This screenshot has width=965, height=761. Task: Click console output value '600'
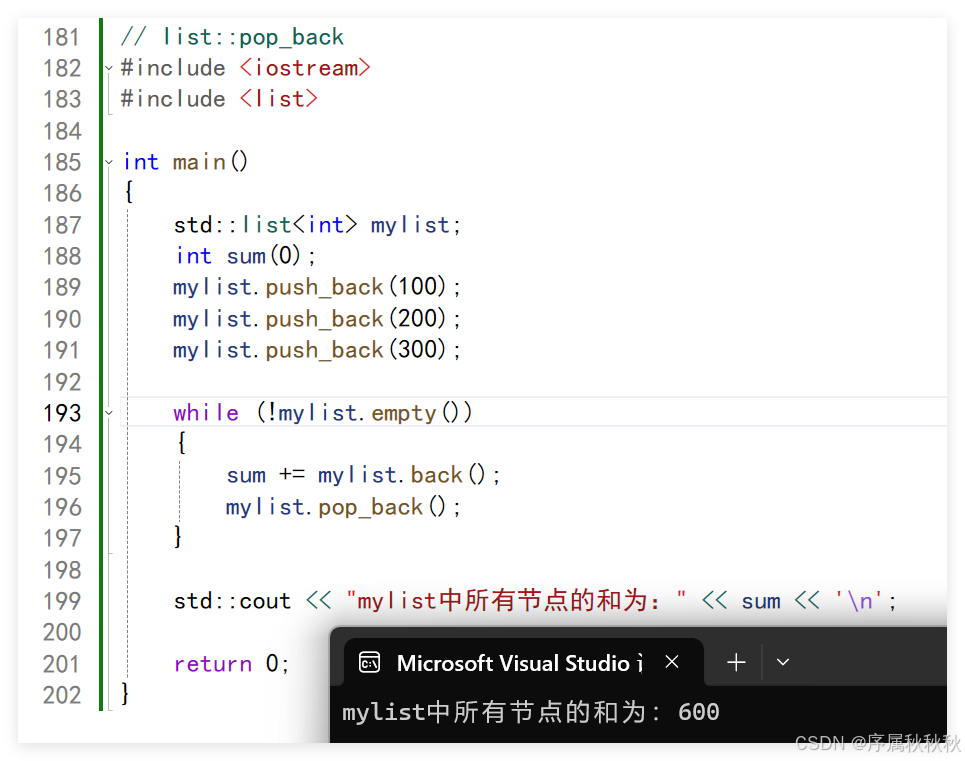click(x=699, y=712)
